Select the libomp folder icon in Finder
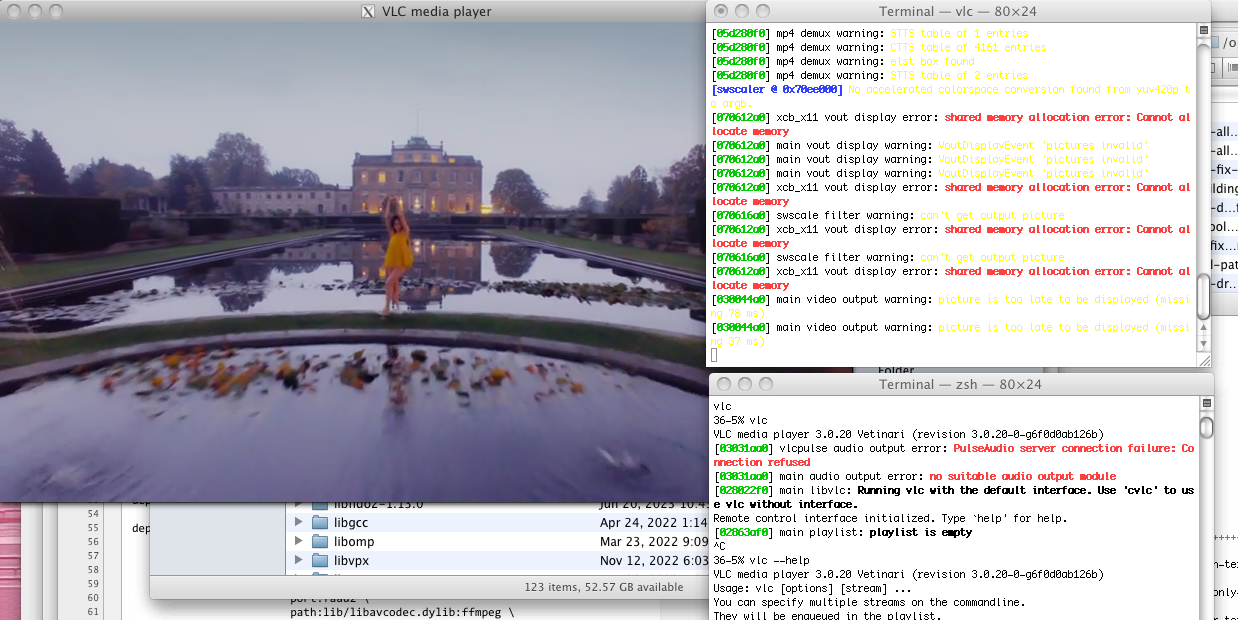The height and width of the screenshot is (620, 1238). click(320, 542)
